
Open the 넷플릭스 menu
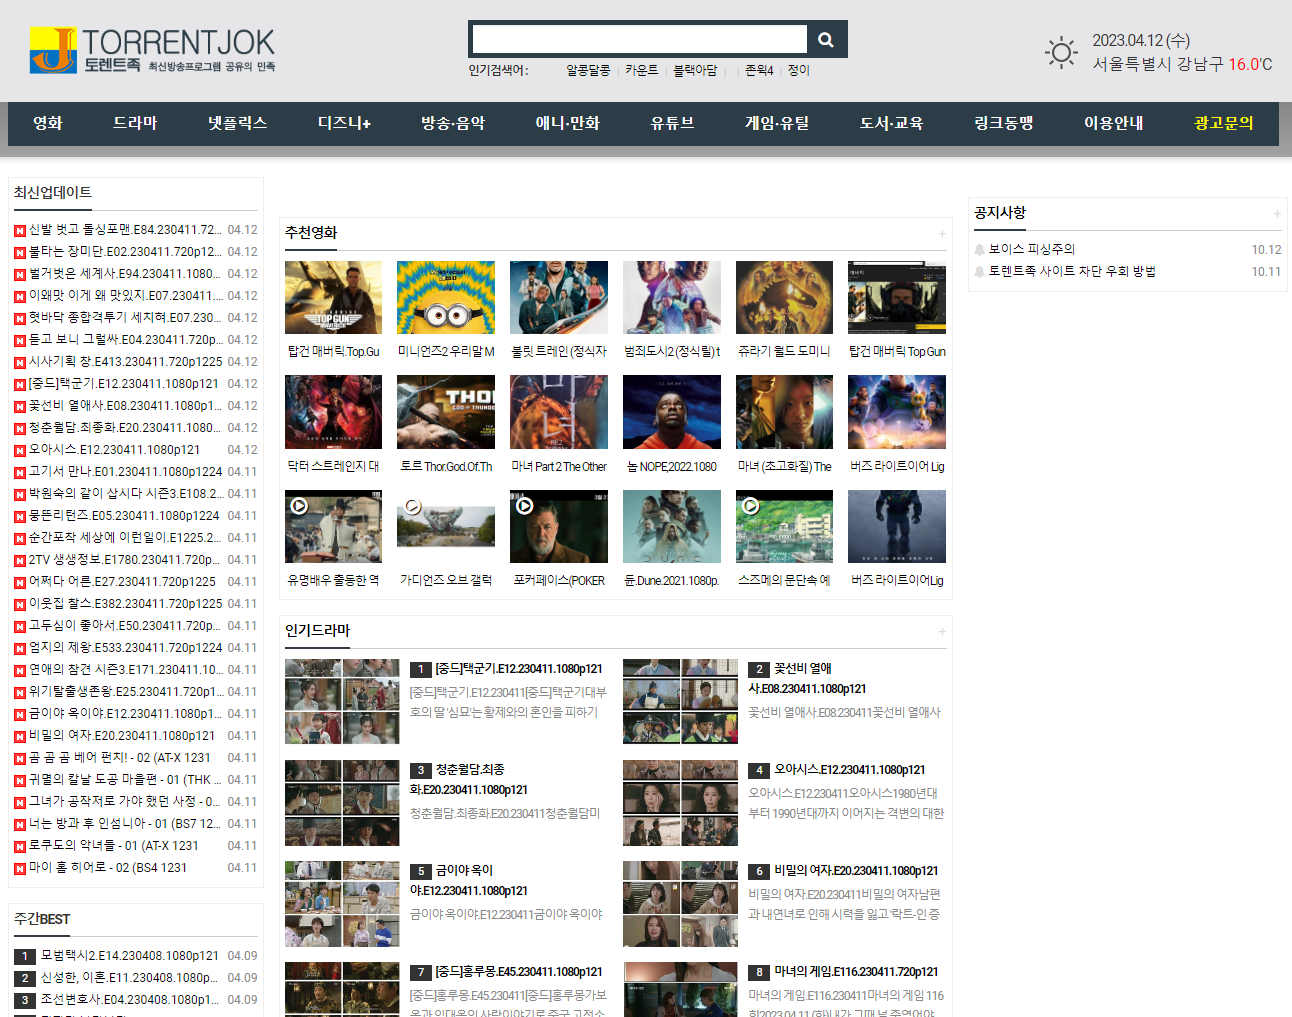[x=237, y=123]
